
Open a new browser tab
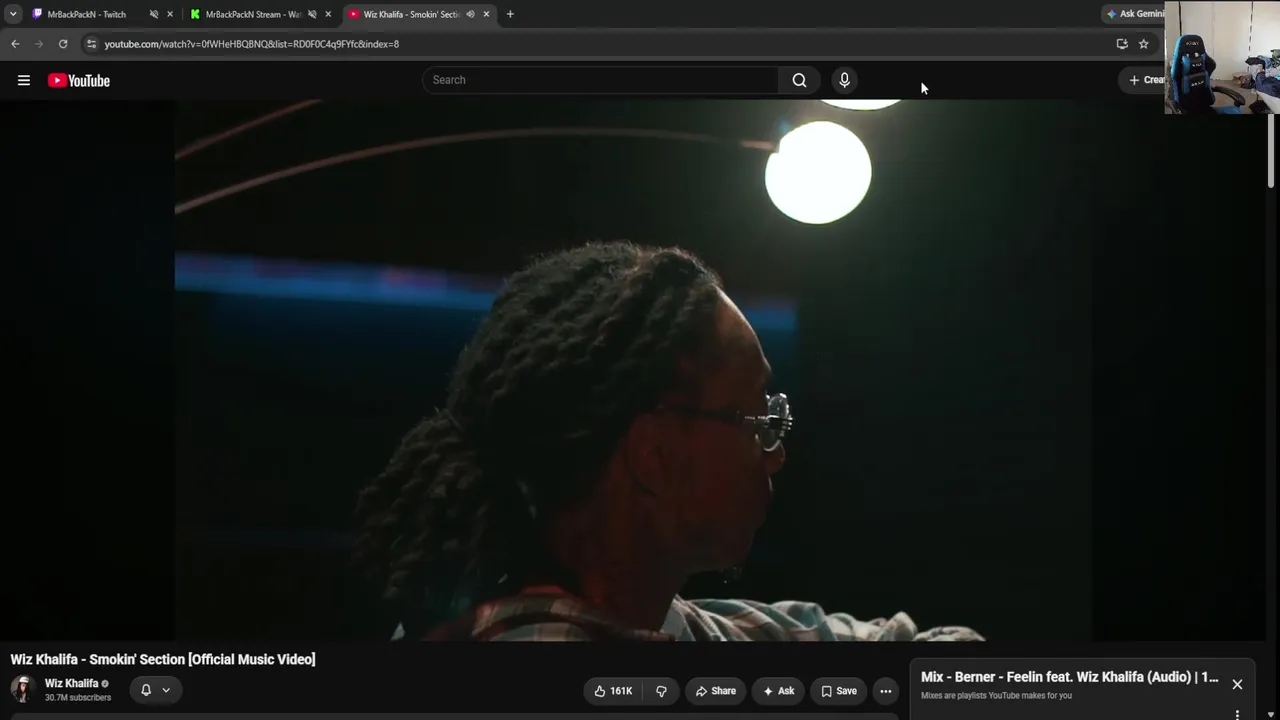coord(510,14)
